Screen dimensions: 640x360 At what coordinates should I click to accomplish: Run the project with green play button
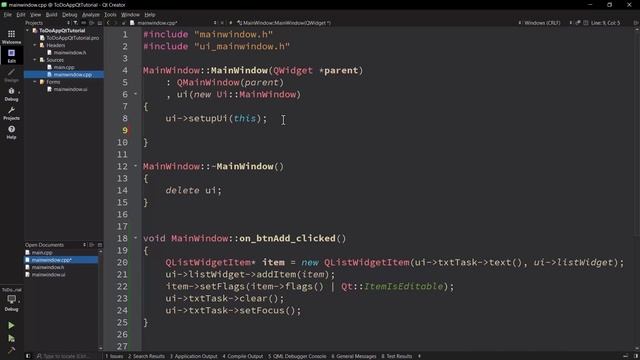pos(11,325)
